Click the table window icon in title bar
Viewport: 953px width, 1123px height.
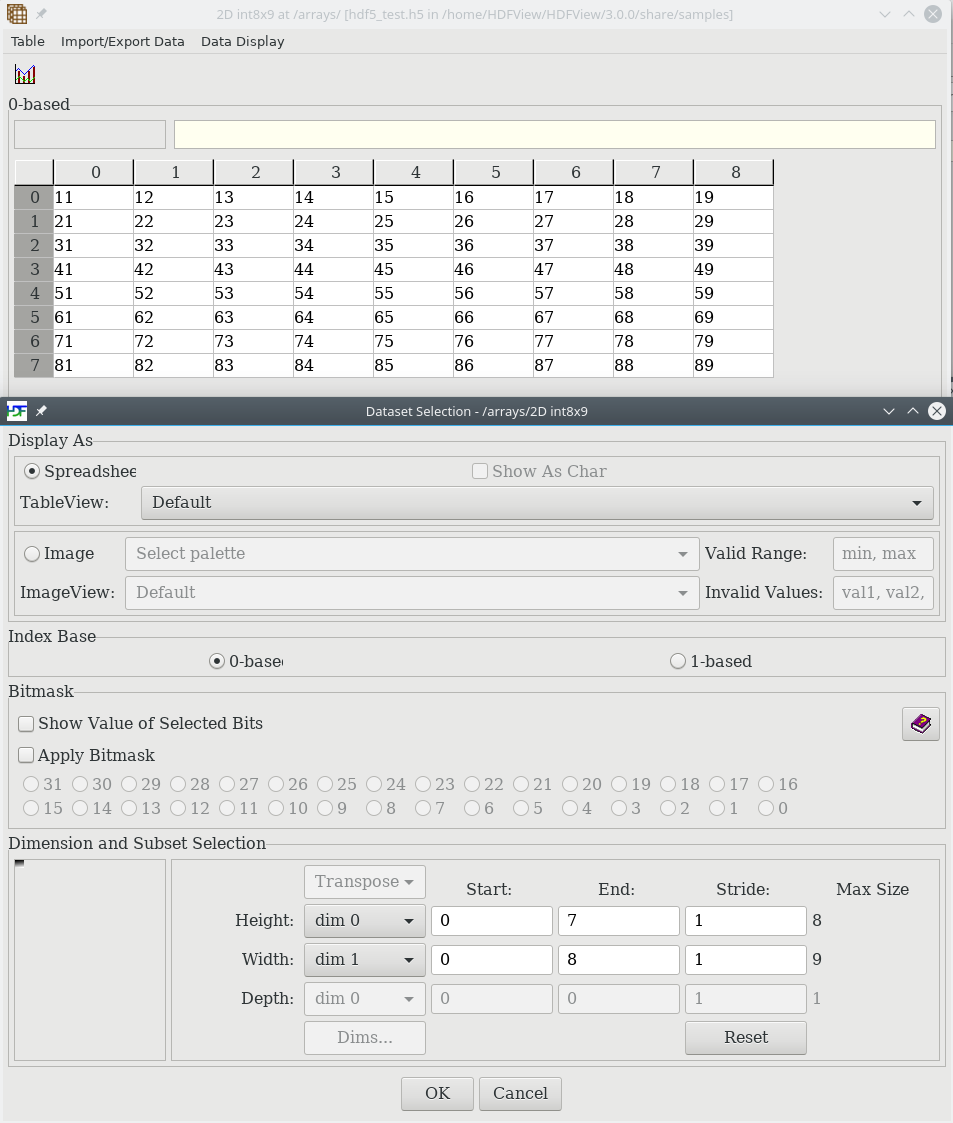[x=16, y=14]
